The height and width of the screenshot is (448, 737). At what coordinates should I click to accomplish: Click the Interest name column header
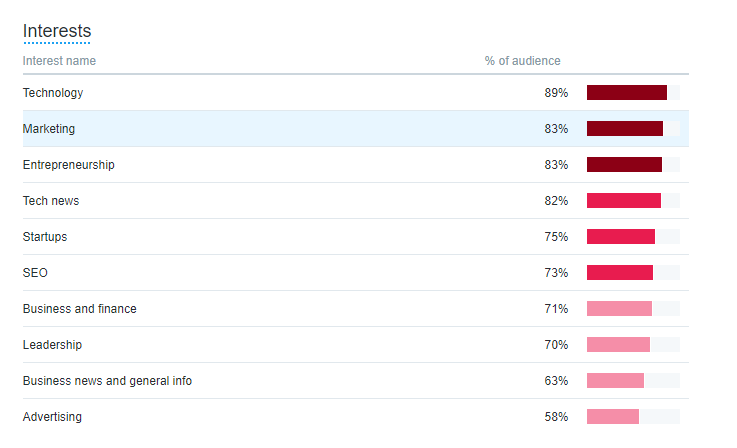click(x=59, y=61)
